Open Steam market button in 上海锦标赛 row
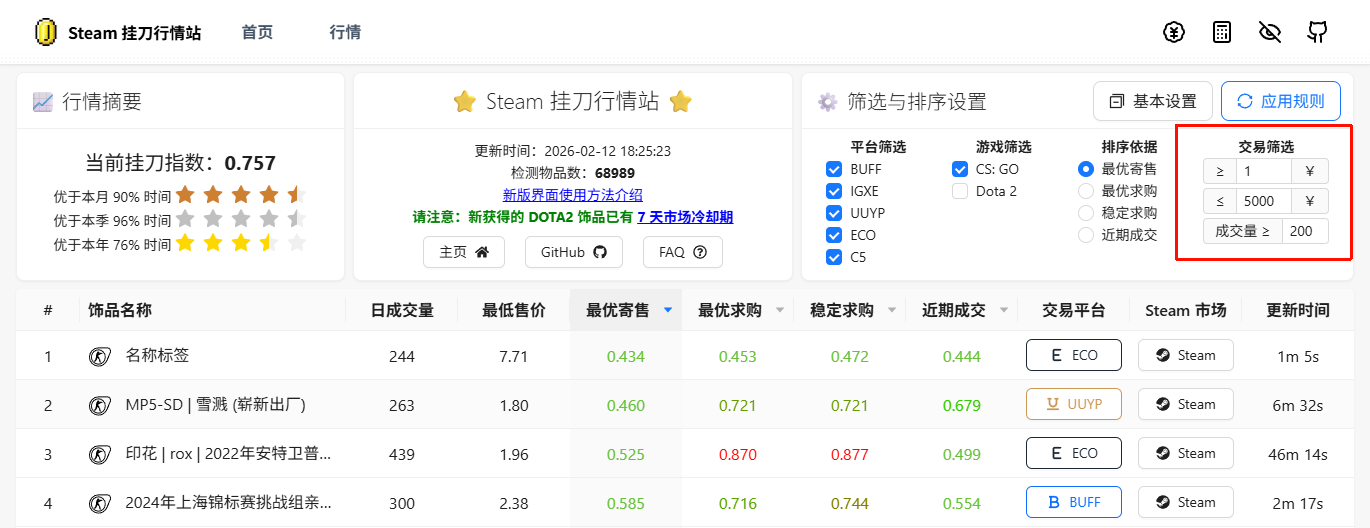This screenshot has width=1370, height=528. click(1186, 502)
